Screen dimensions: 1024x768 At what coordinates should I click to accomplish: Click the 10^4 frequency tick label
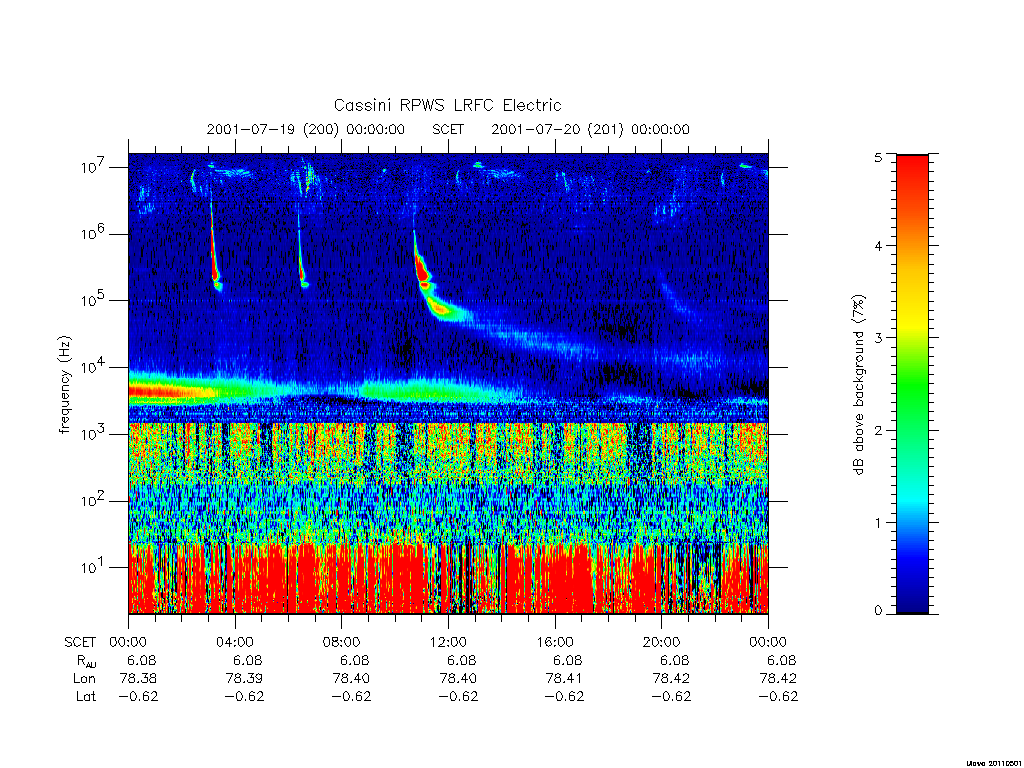[94, 367]
